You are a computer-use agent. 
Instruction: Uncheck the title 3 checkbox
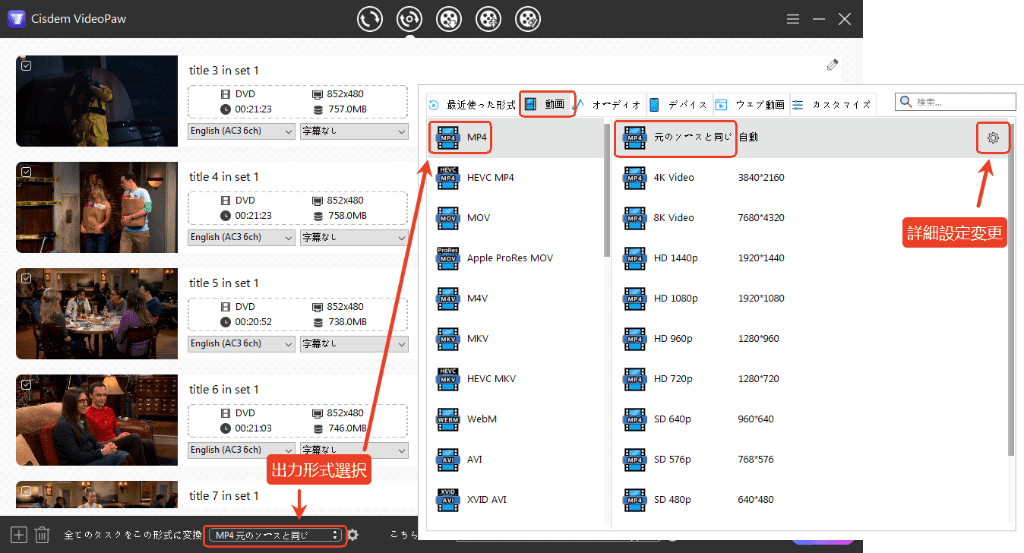(x=26, y=65)
